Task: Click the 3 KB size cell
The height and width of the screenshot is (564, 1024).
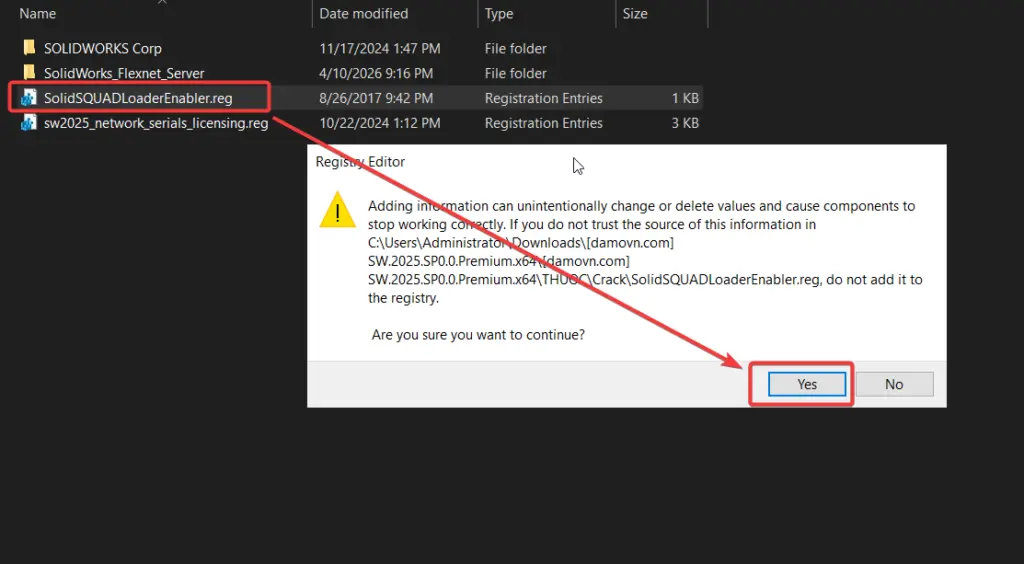Action: tap(685, 123)
